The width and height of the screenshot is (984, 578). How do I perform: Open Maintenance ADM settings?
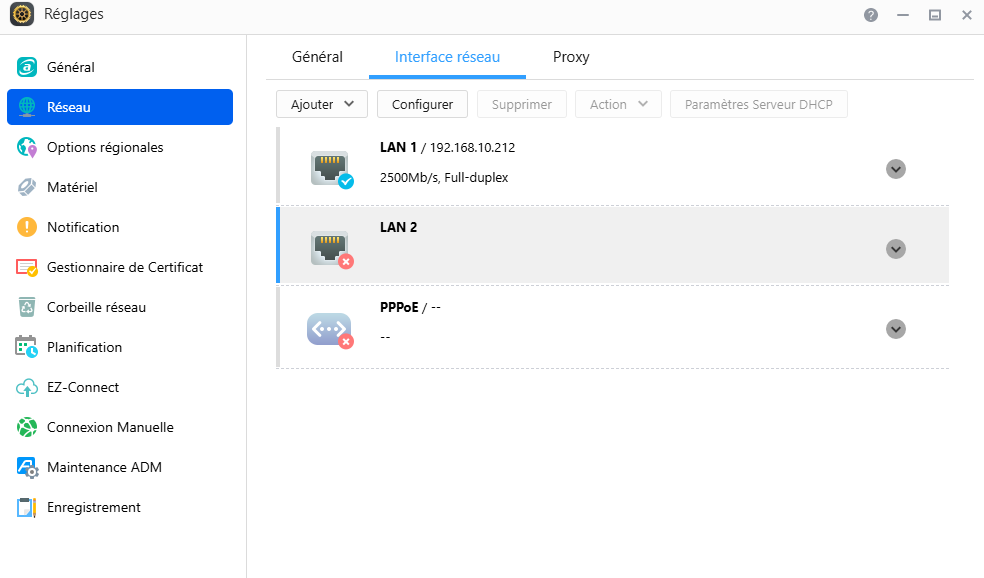[x=104, y=467]
